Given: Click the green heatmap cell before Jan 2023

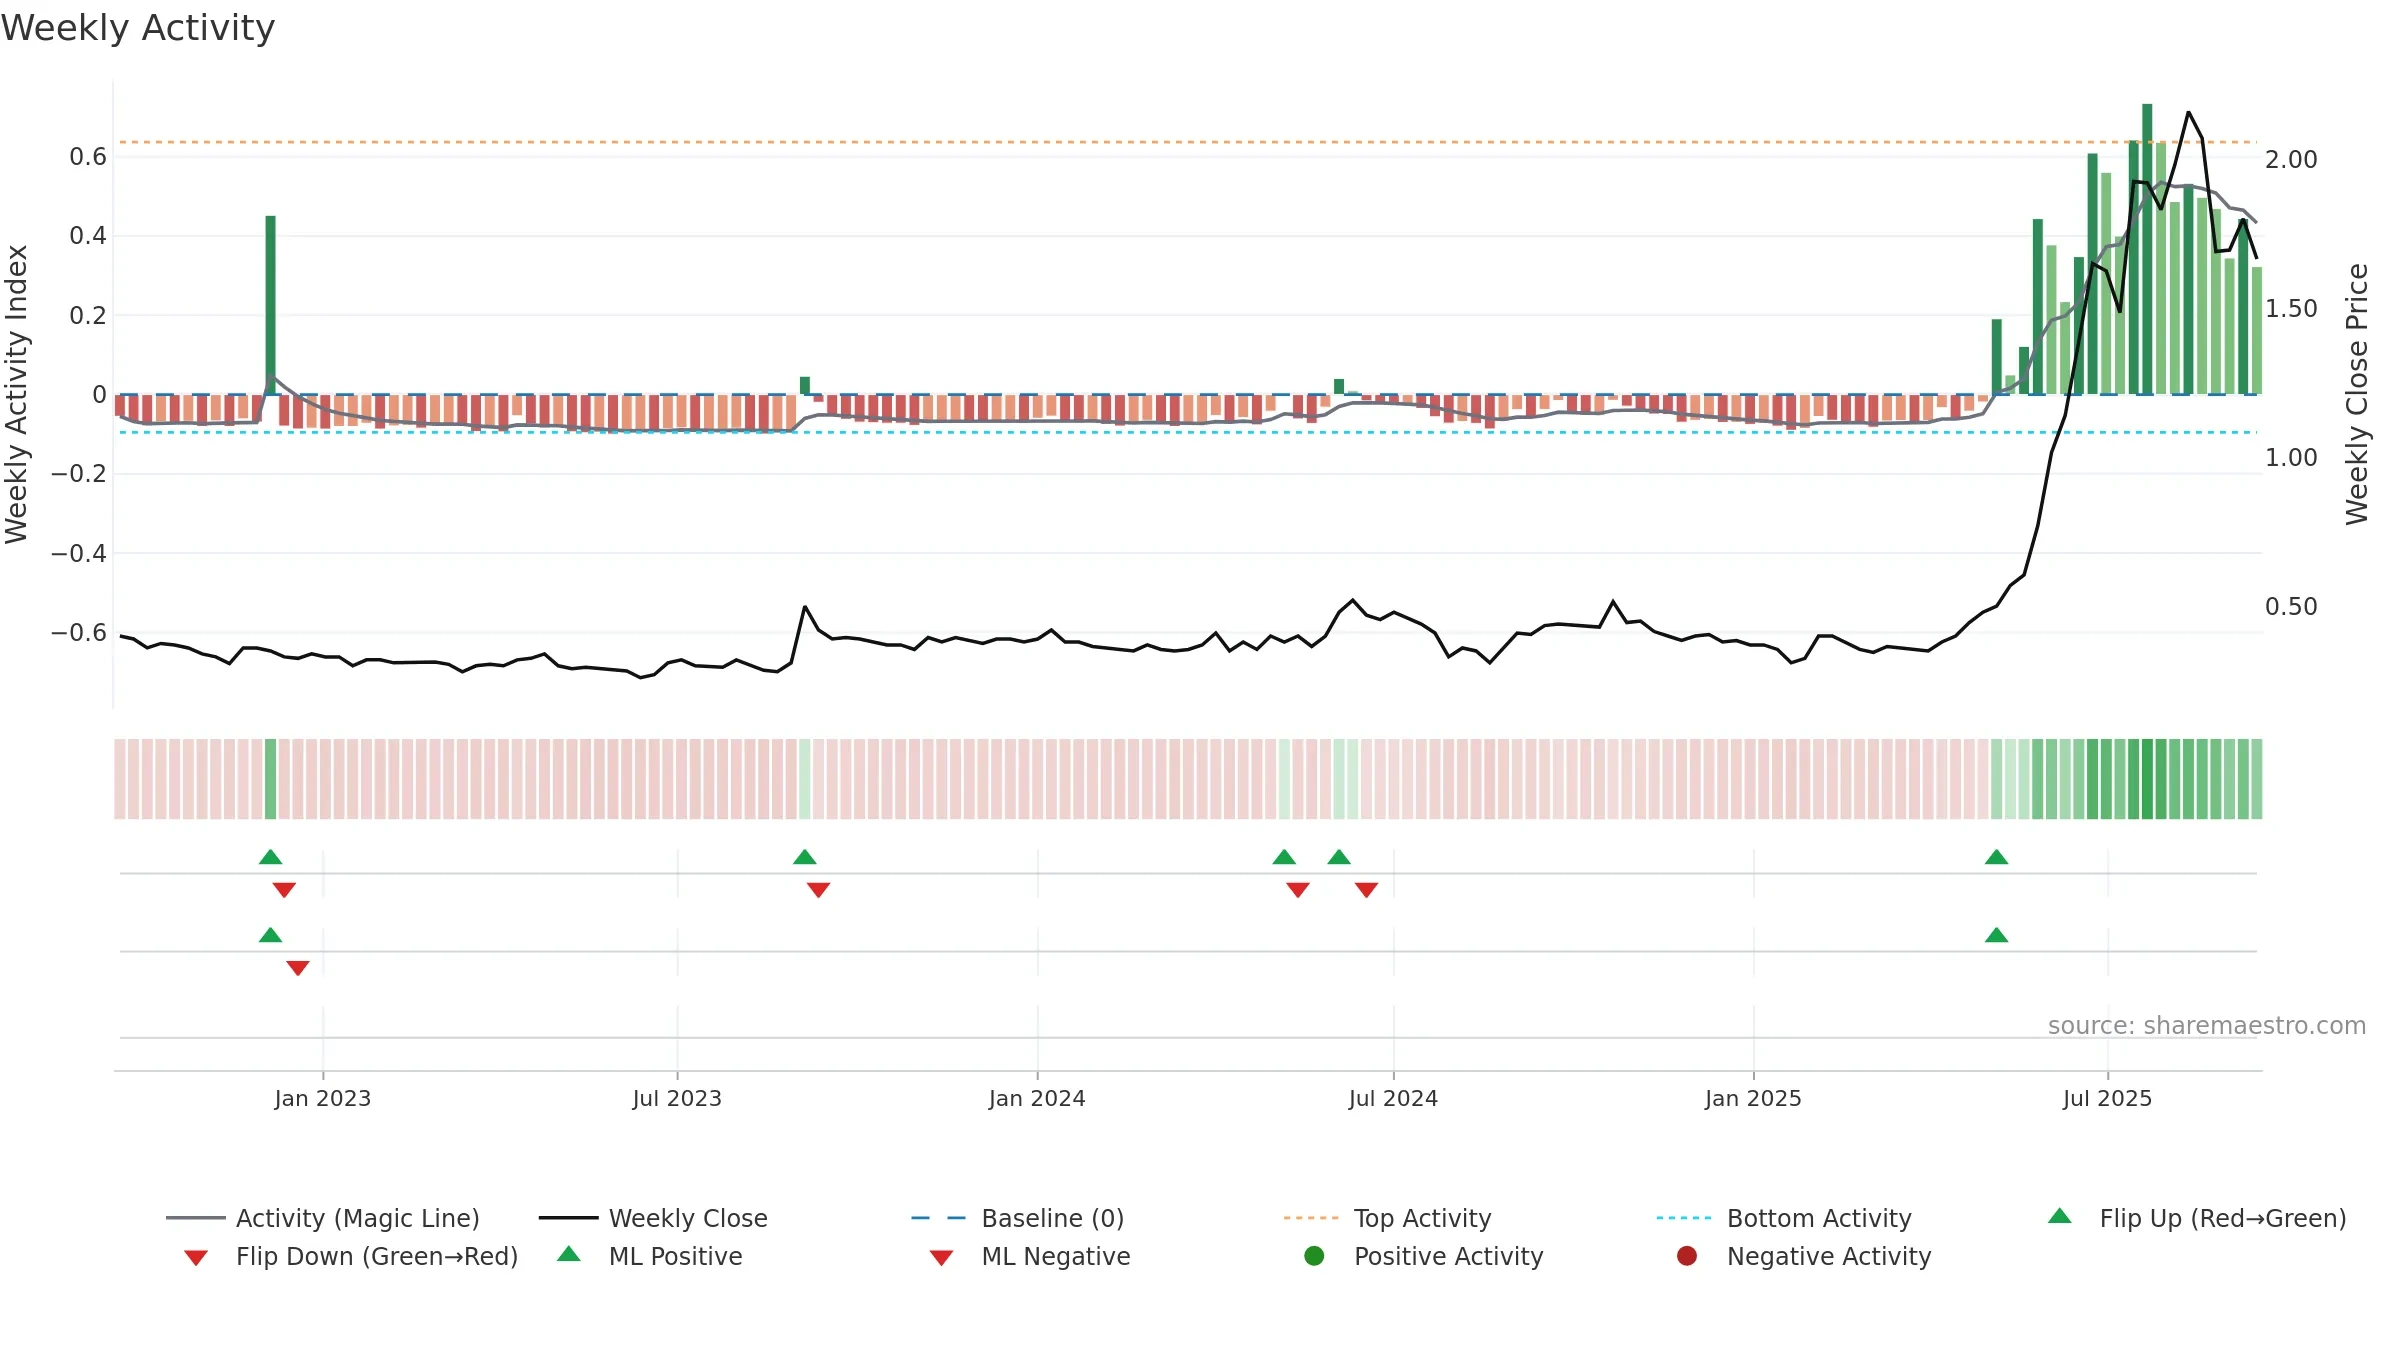Looking at the screenshot, I should pos(270,779).
